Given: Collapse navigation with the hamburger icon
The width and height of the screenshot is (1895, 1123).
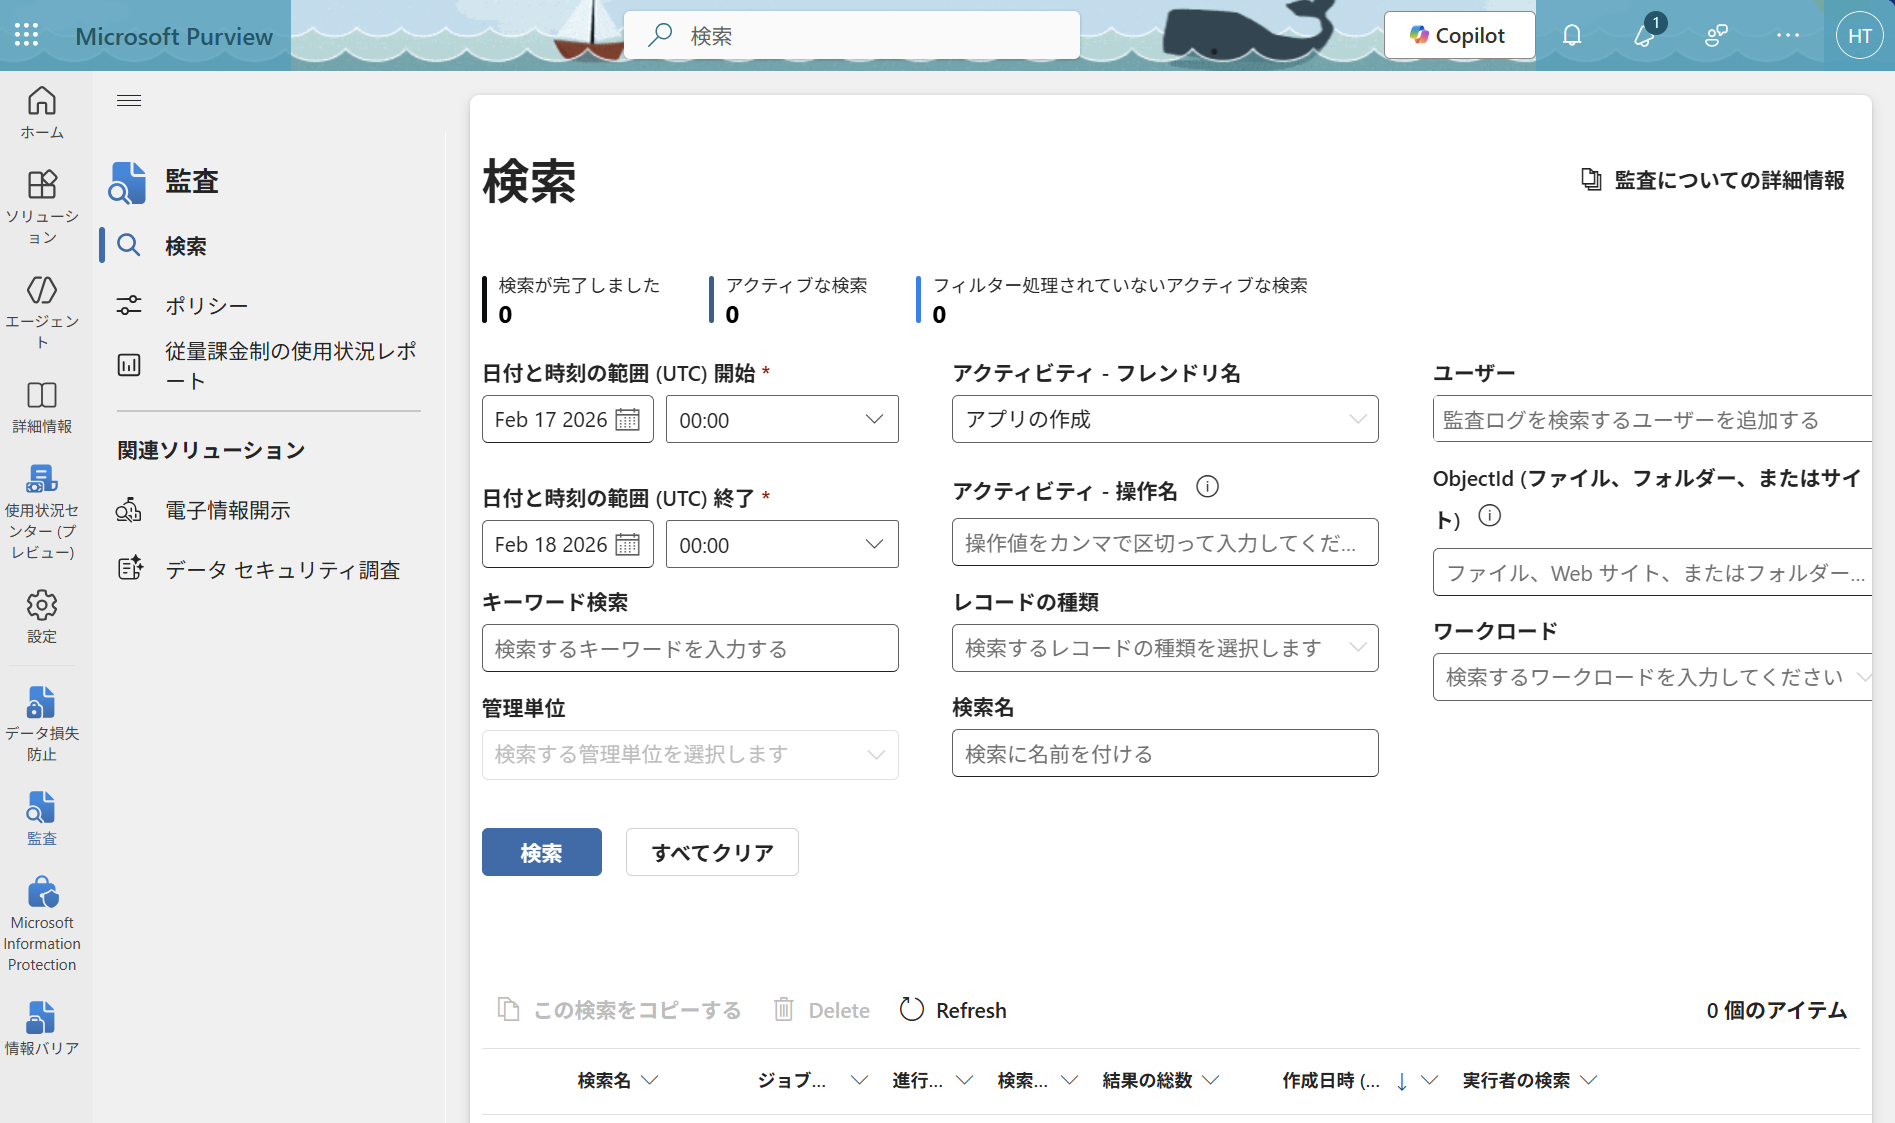Looking at the screenshot, I should (x=129, y=100).
